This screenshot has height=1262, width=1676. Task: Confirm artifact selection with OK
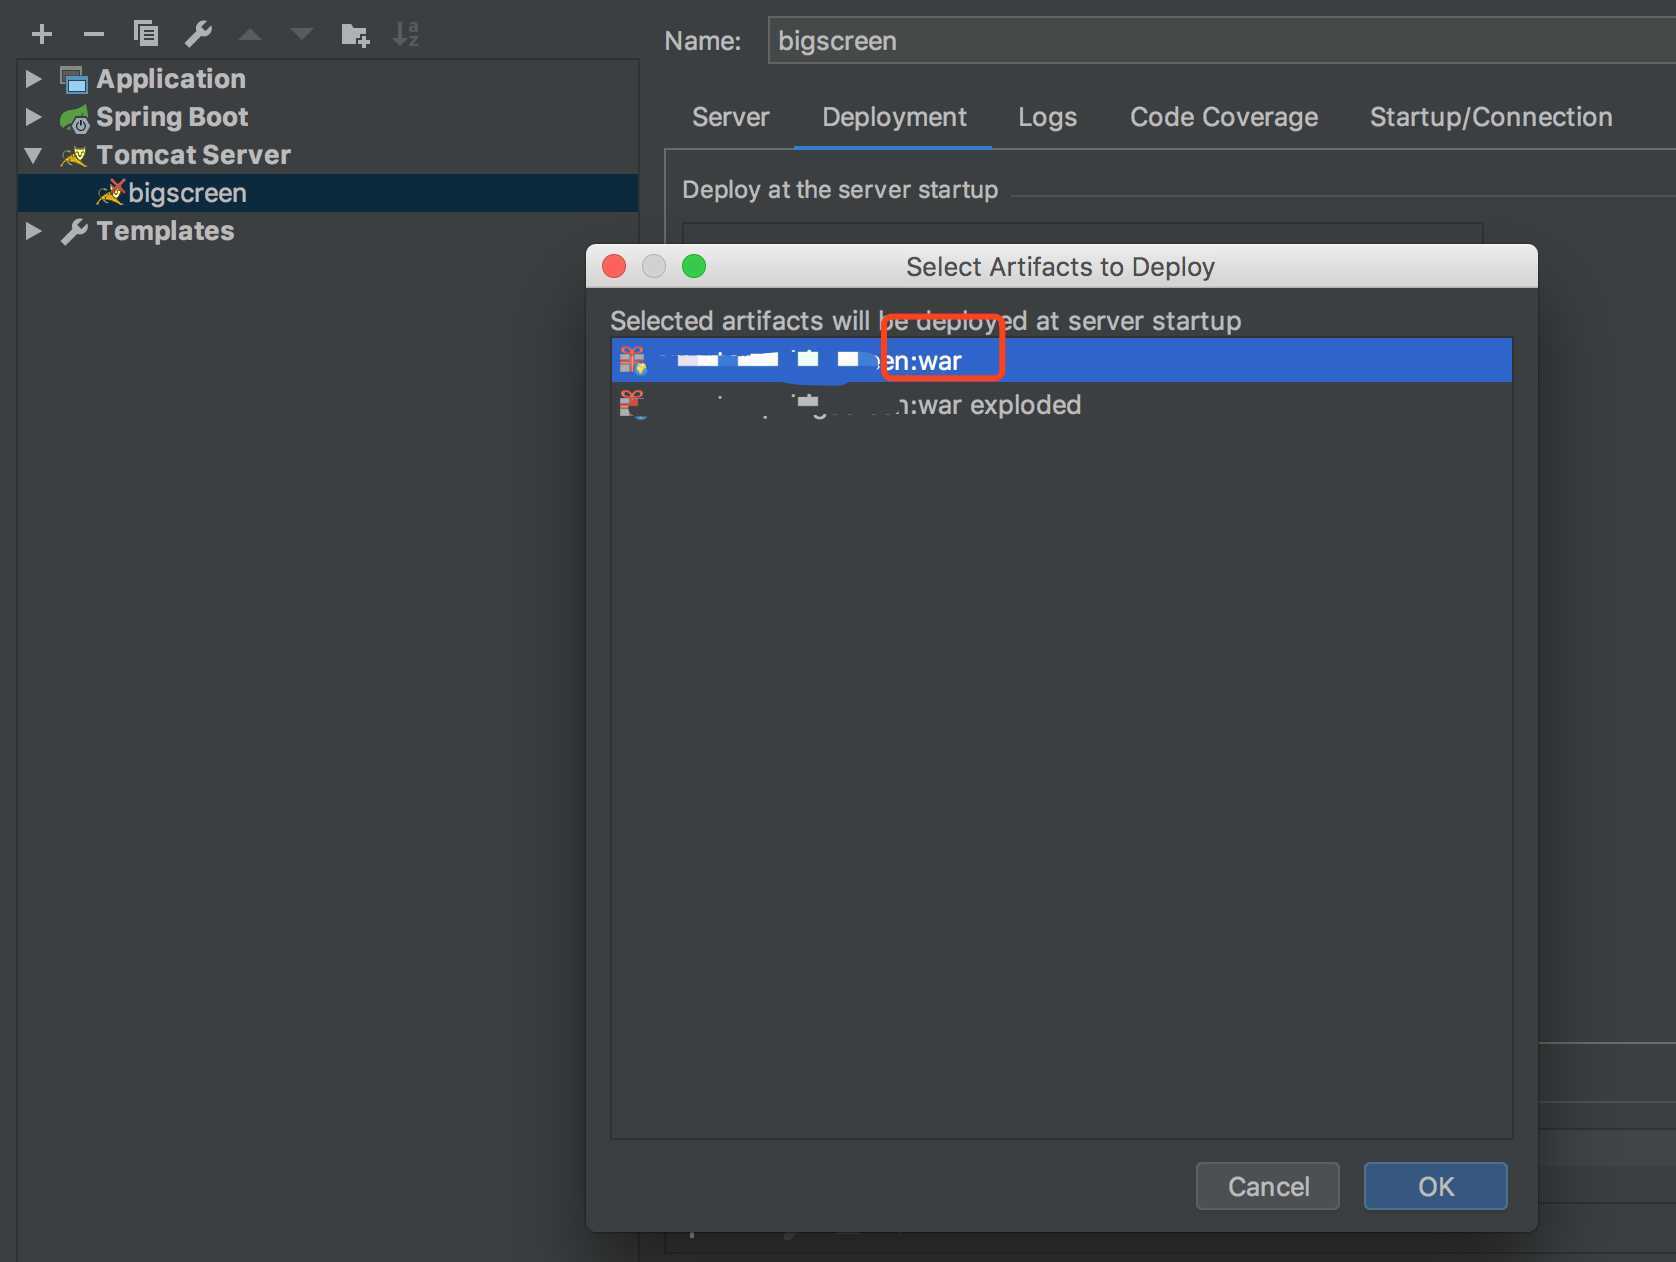pos(1436,1186)
